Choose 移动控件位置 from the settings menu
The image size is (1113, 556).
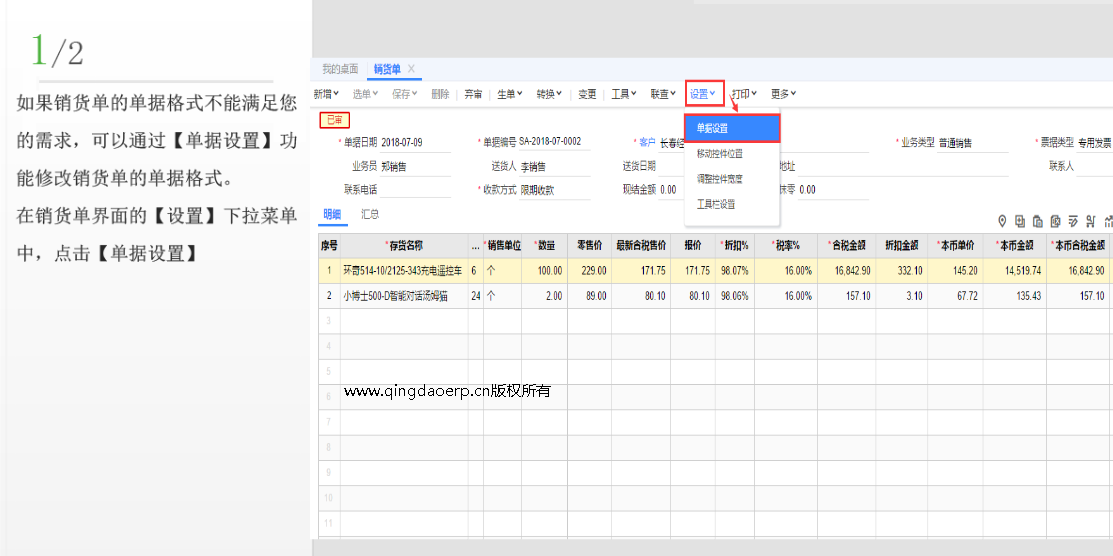720,154
